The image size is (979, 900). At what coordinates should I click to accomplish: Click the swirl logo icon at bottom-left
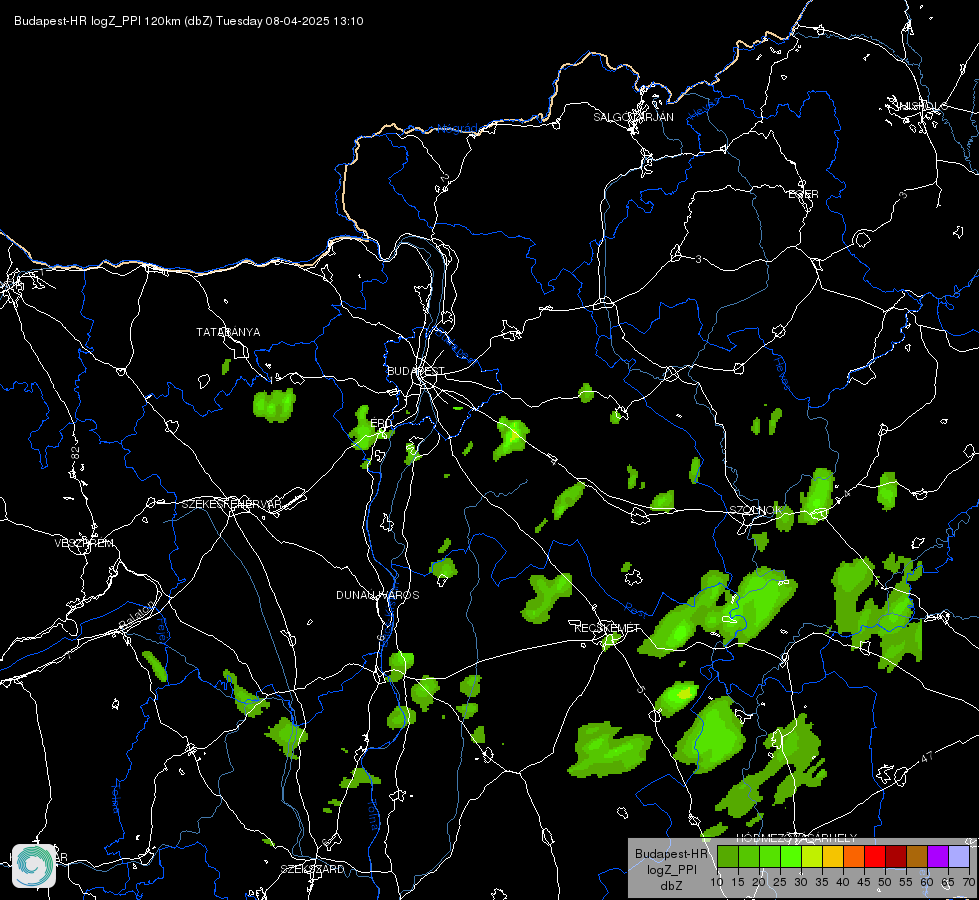pyautogui.click(x=34, y=866)
